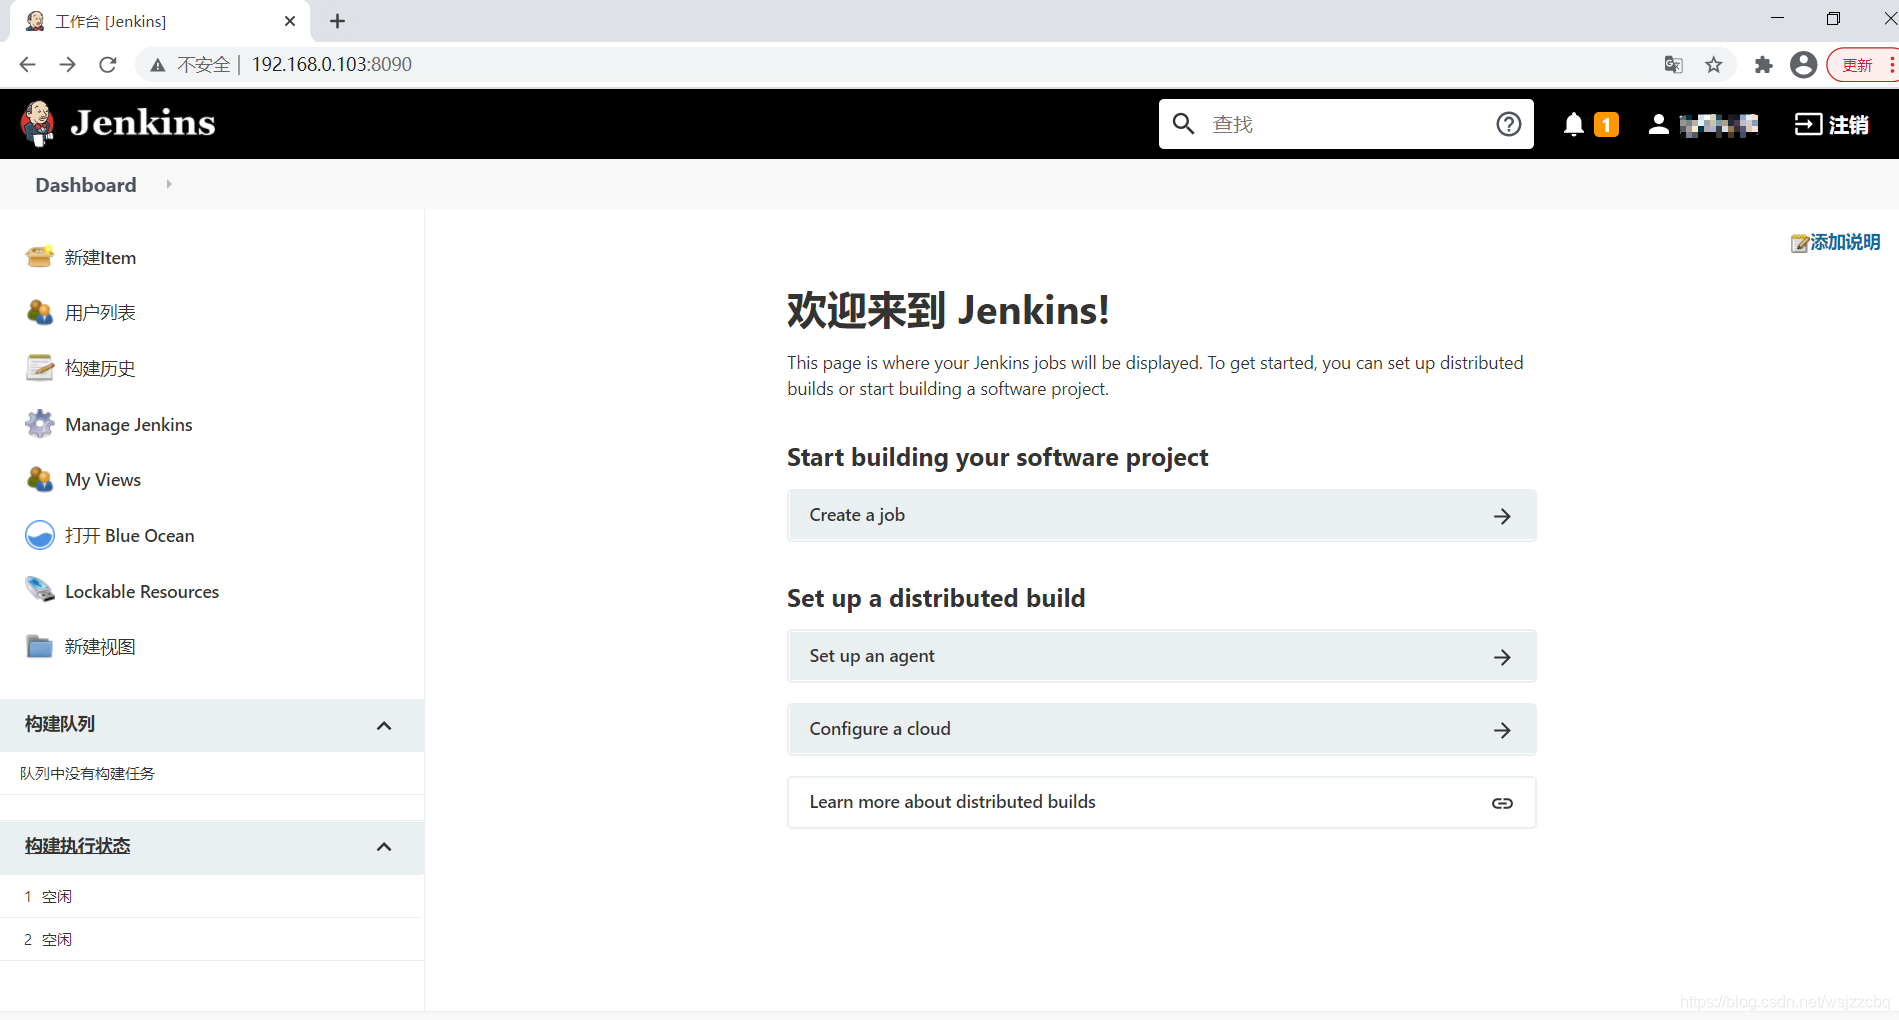Open Learn more about distributed builds

[1161, 802]
